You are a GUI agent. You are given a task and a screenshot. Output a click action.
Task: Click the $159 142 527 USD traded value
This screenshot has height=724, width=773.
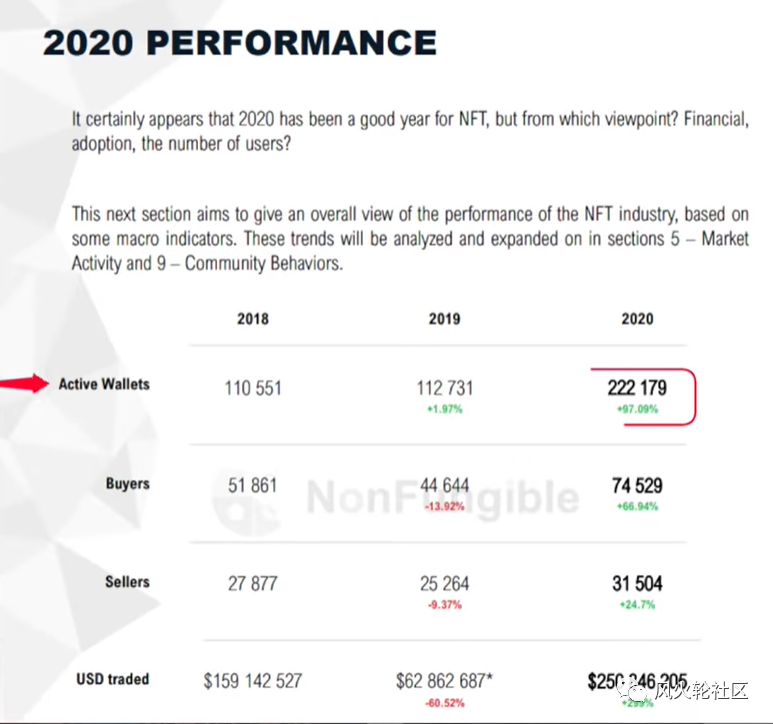coord(253,681)
